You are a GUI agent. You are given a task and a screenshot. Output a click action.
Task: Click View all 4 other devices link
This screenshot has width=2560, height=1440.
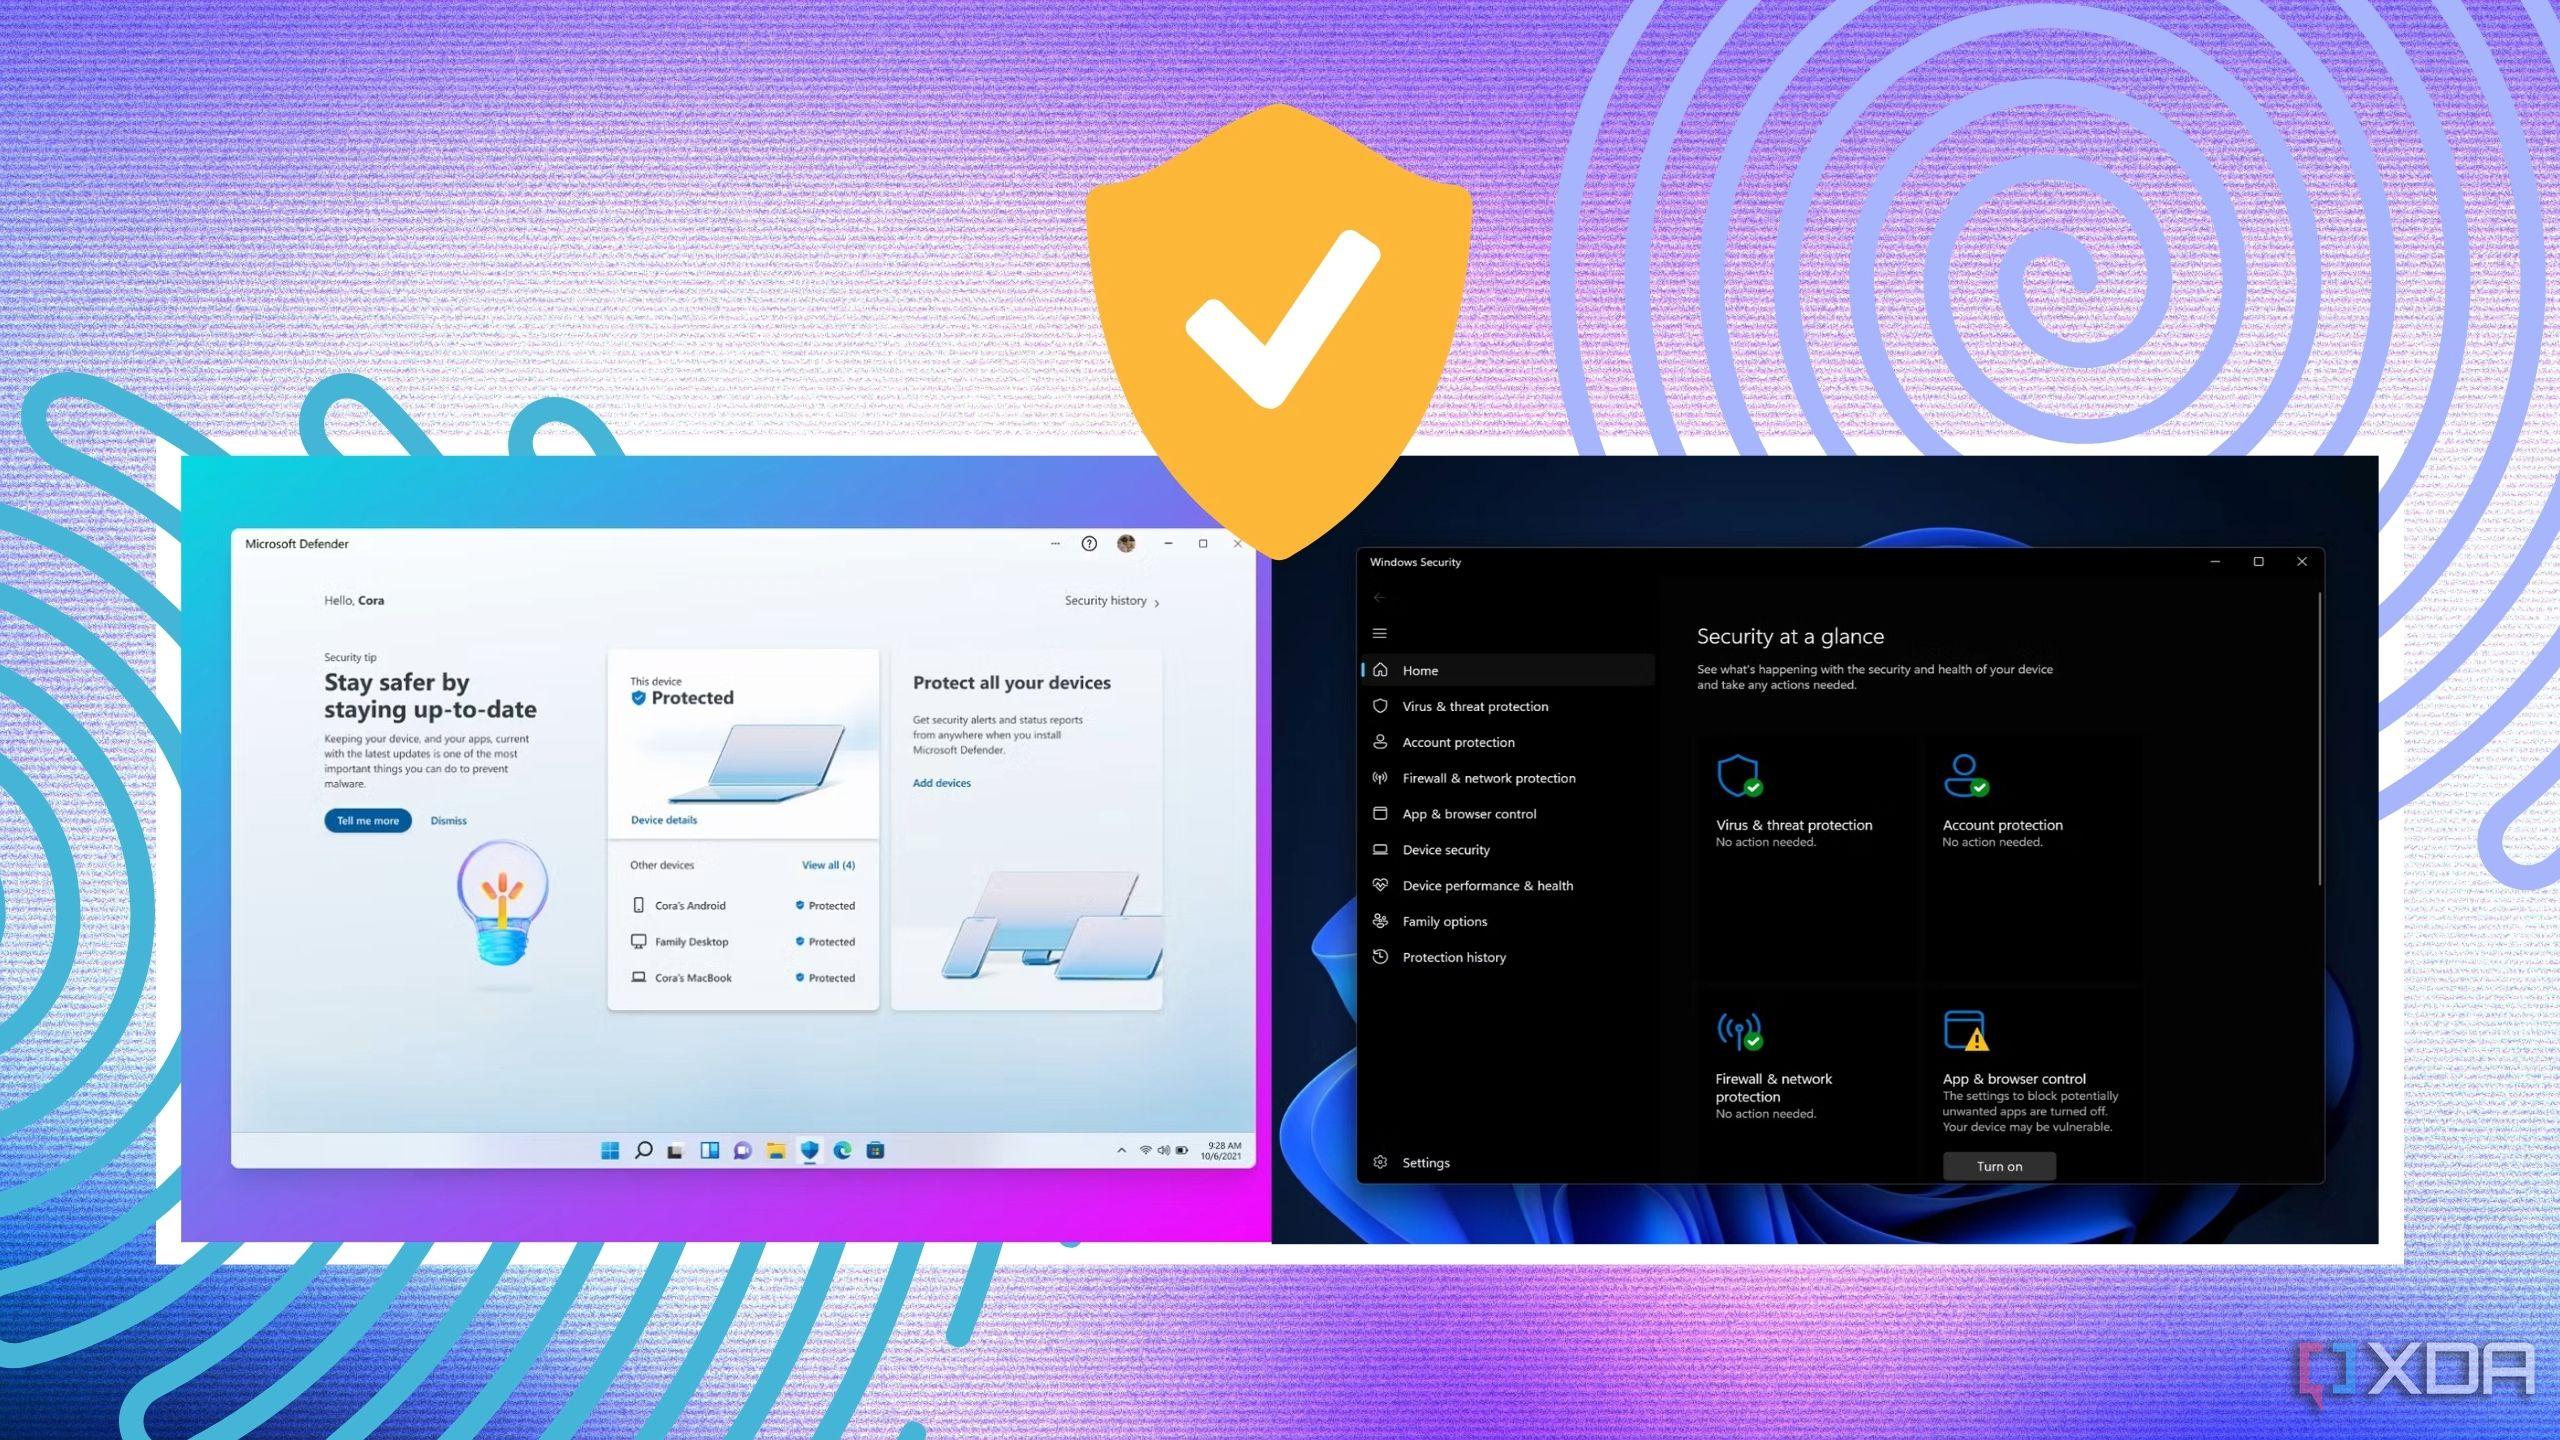tap(828, 863)
